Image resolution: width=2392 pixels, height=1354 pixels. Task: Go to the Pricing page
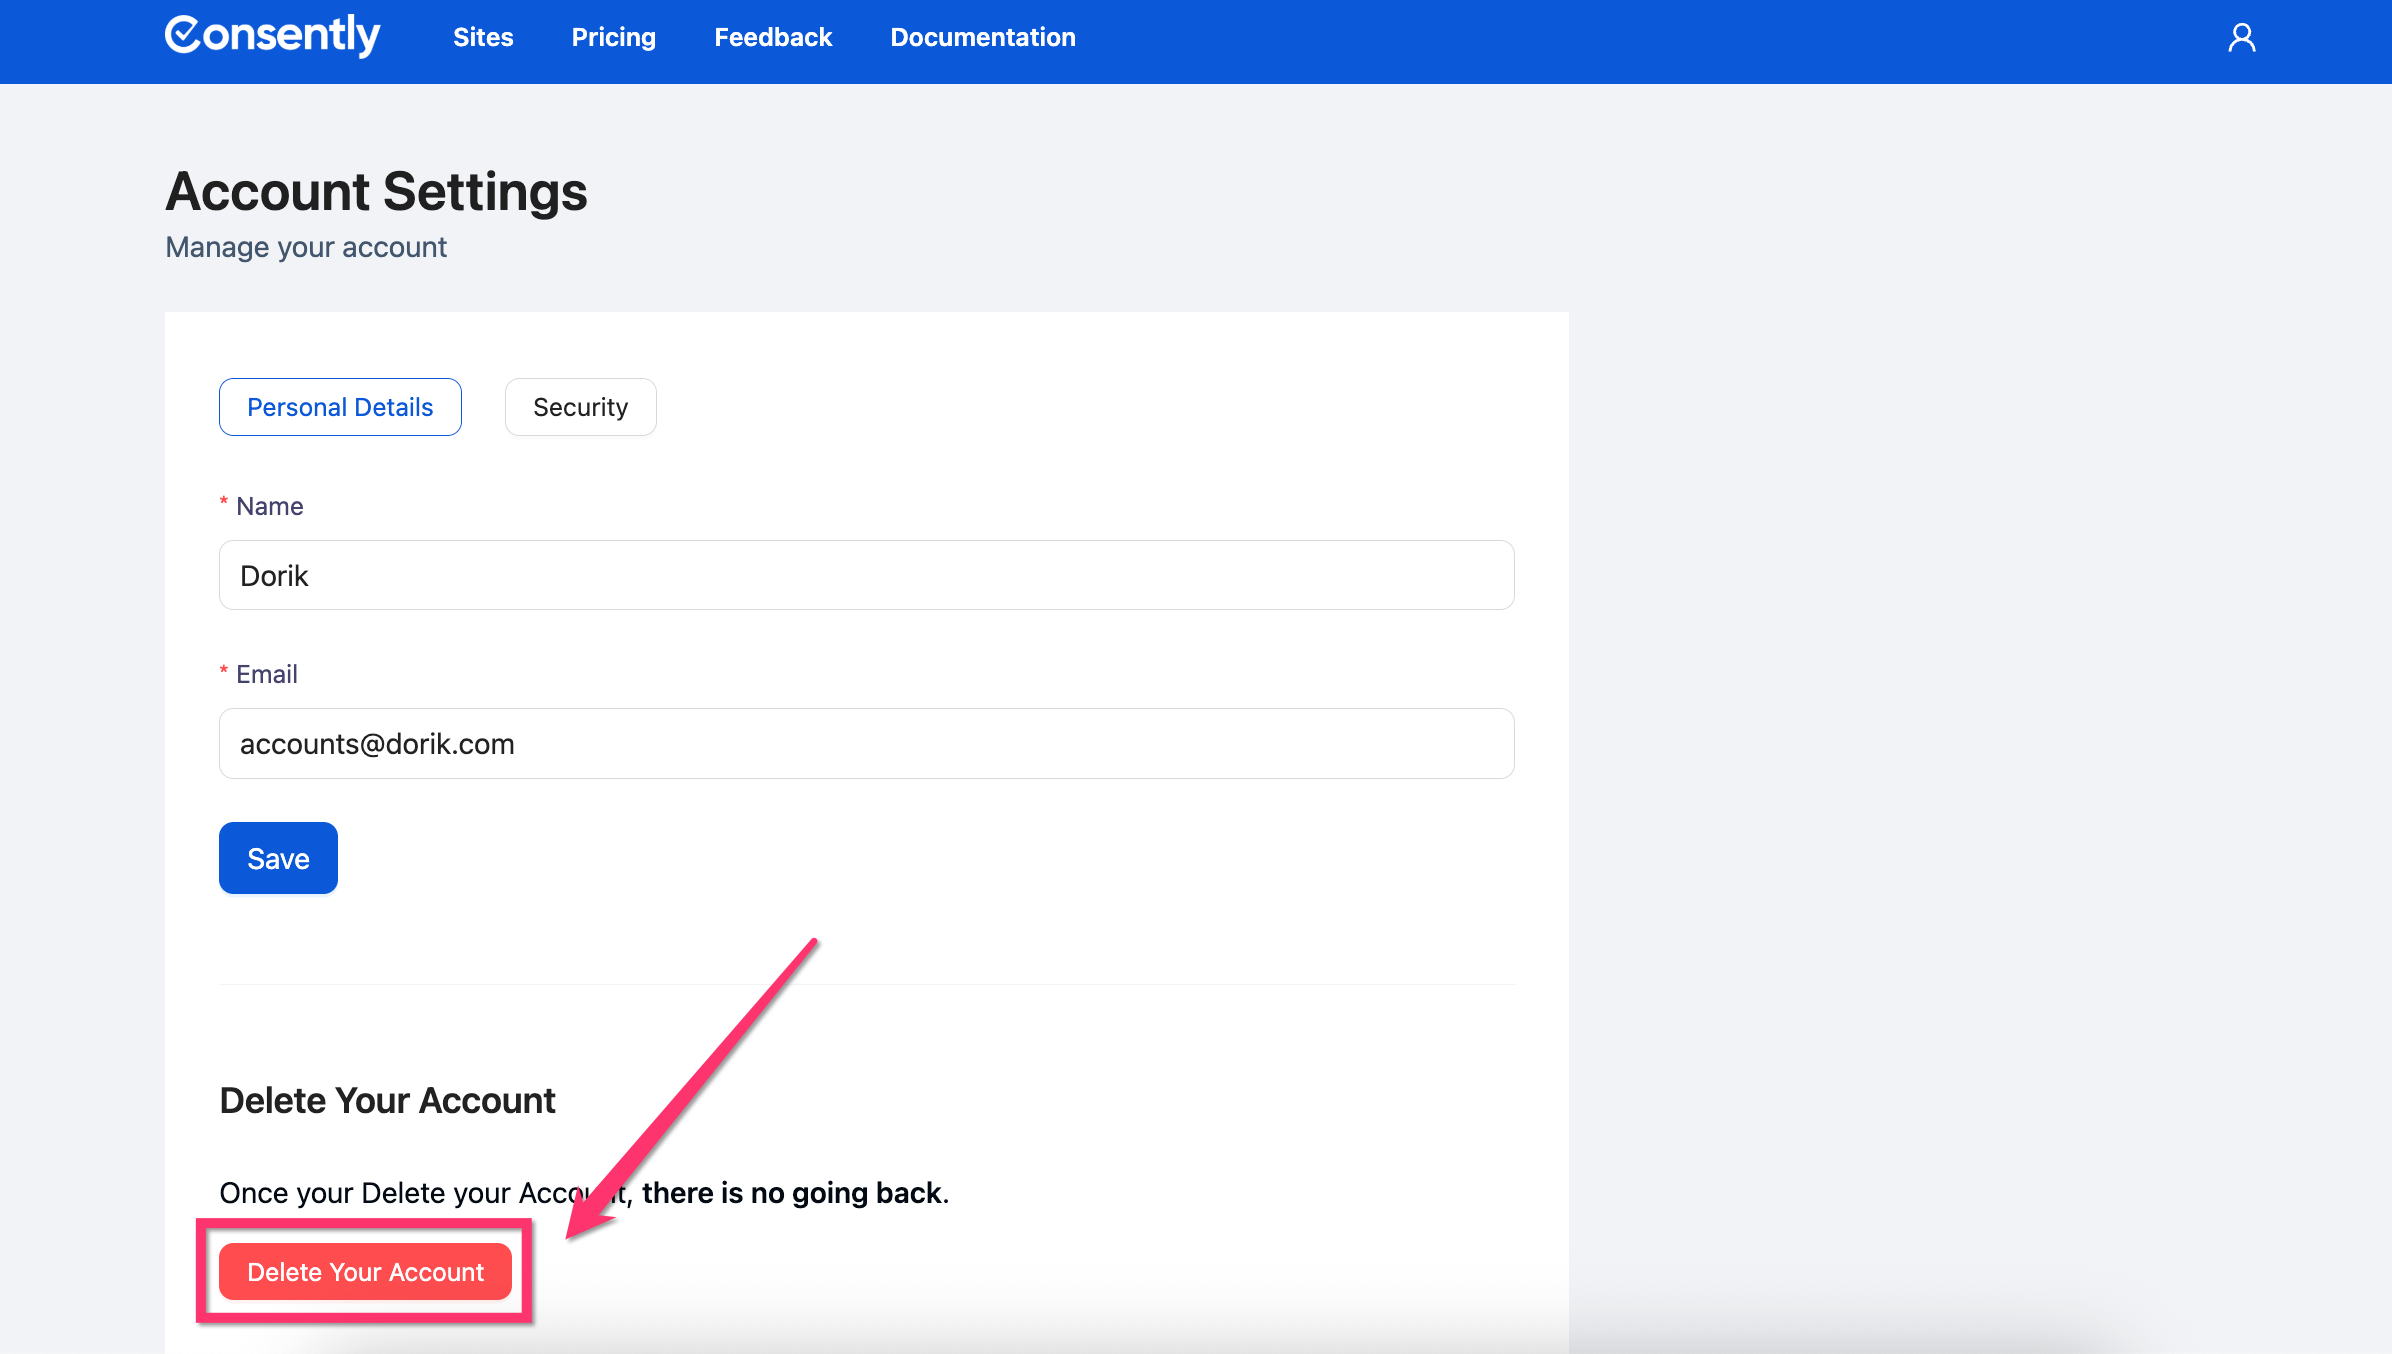pos(613,38)
